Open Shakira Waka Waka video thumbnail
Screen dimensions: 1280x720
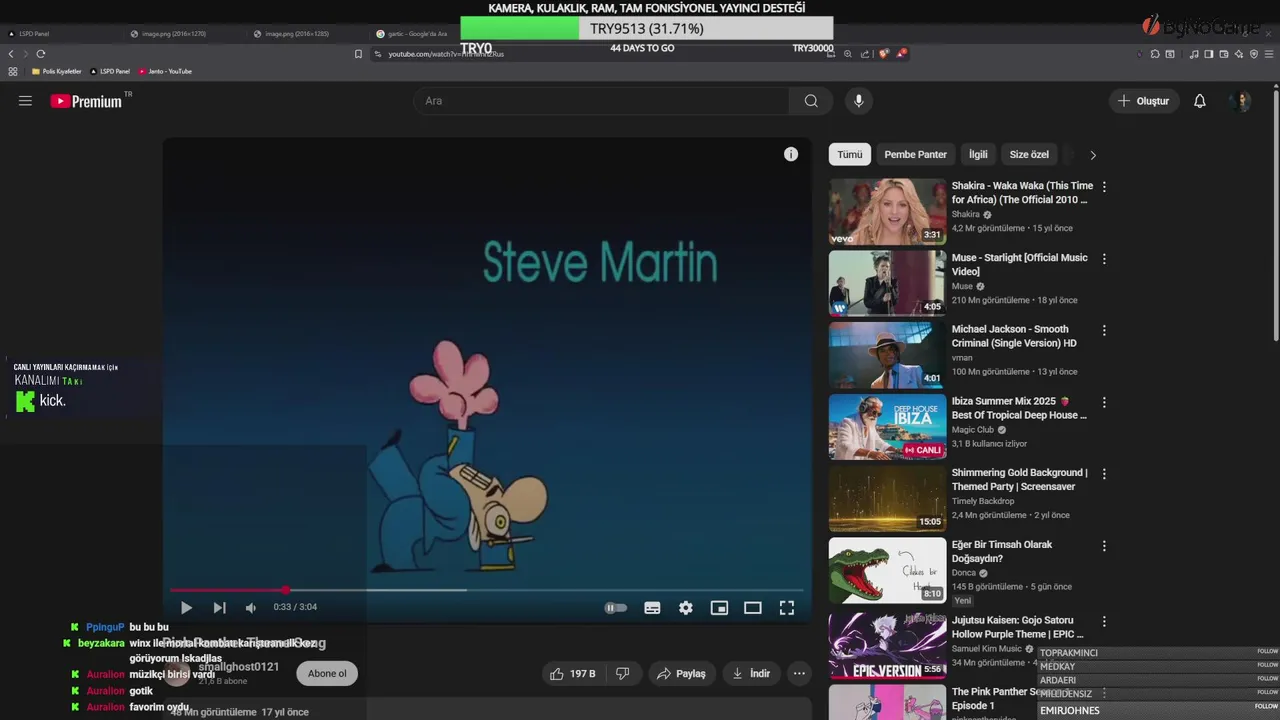click(887, 211)
